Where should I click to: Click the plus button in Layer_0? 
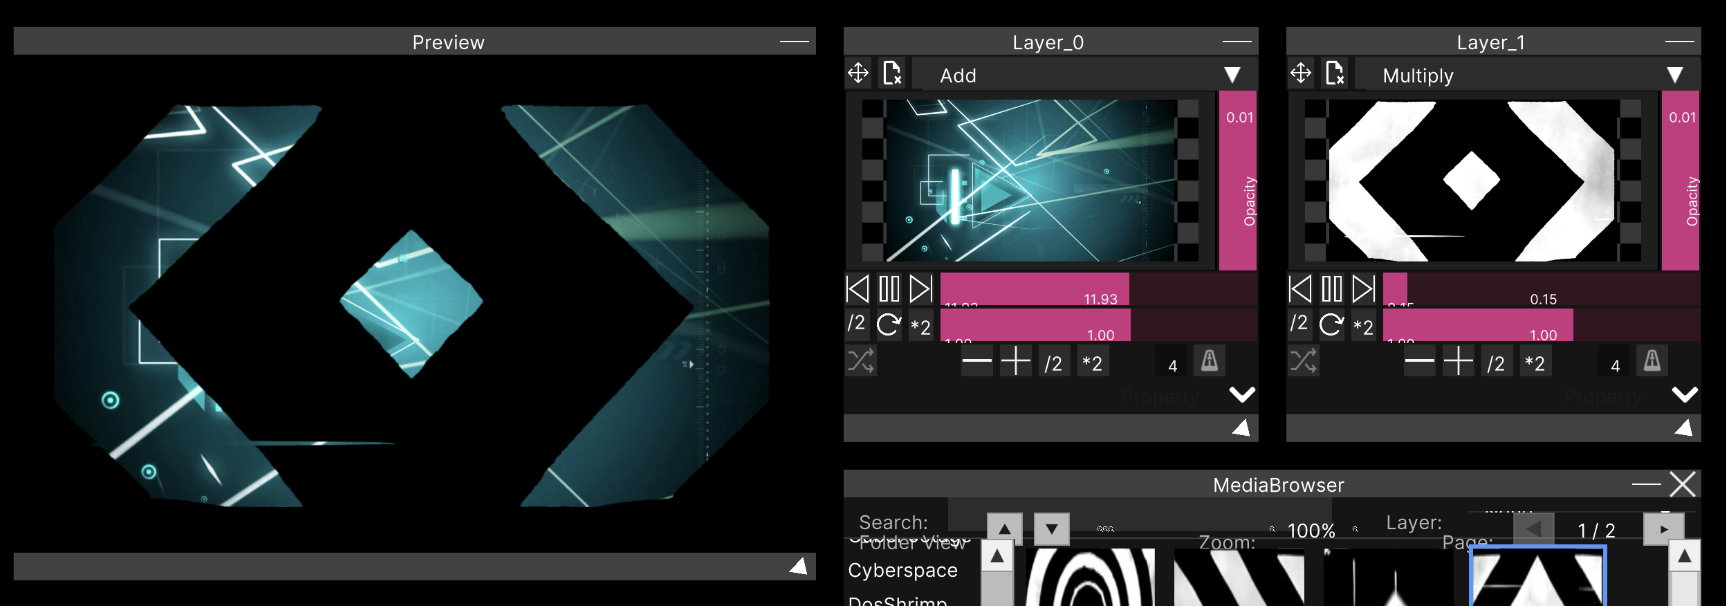[x=1016, y=361]
